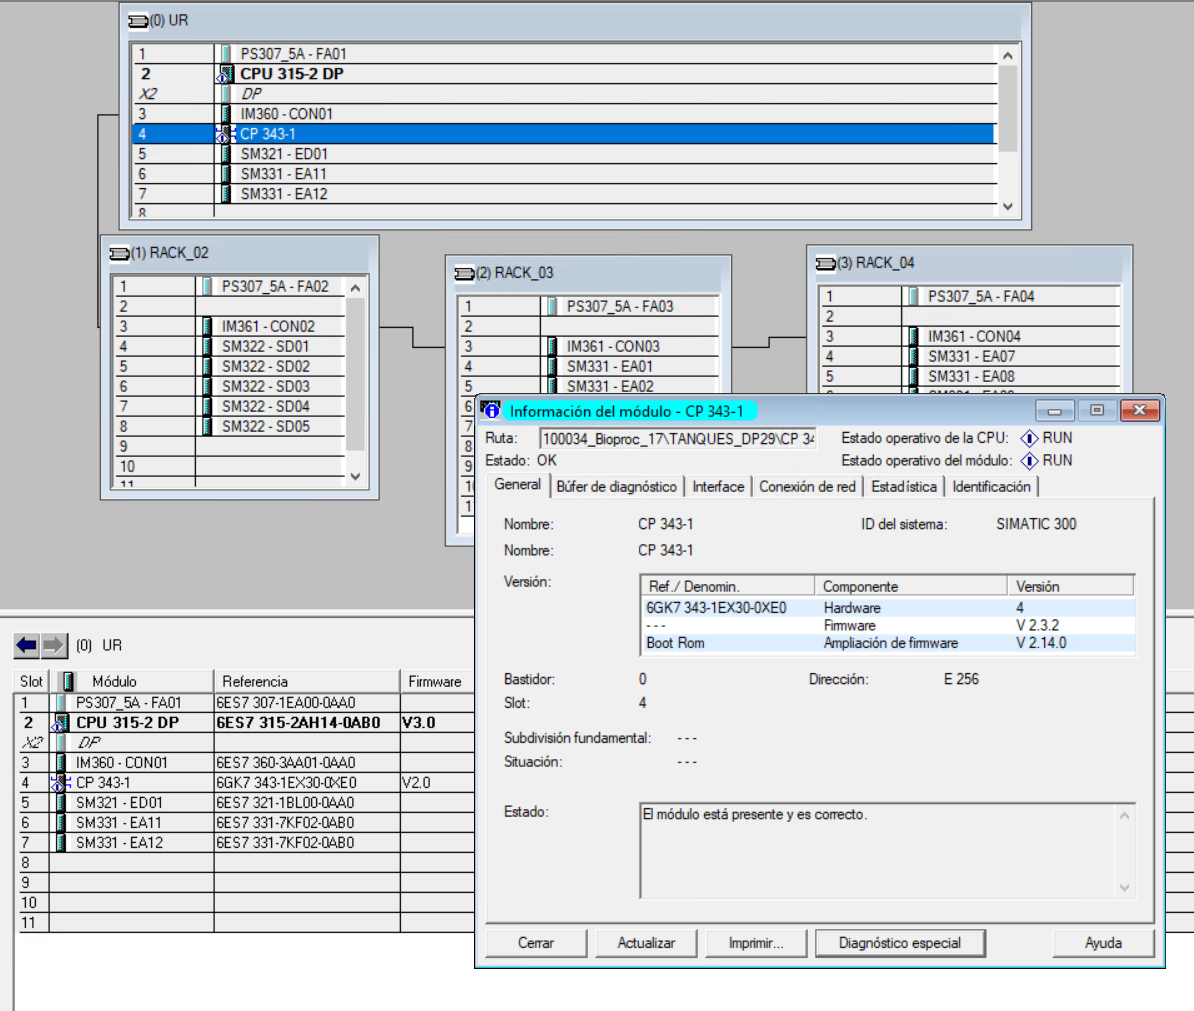Click the CPU 315-2 DP module icon in UR rack

(226, 74)
